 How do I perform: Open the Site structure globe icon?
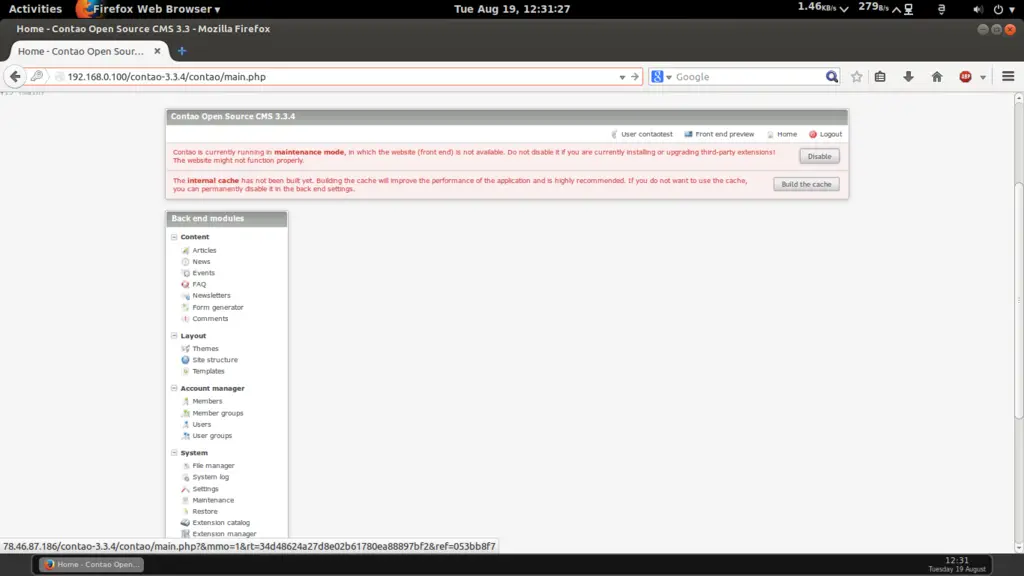point(185,360)
